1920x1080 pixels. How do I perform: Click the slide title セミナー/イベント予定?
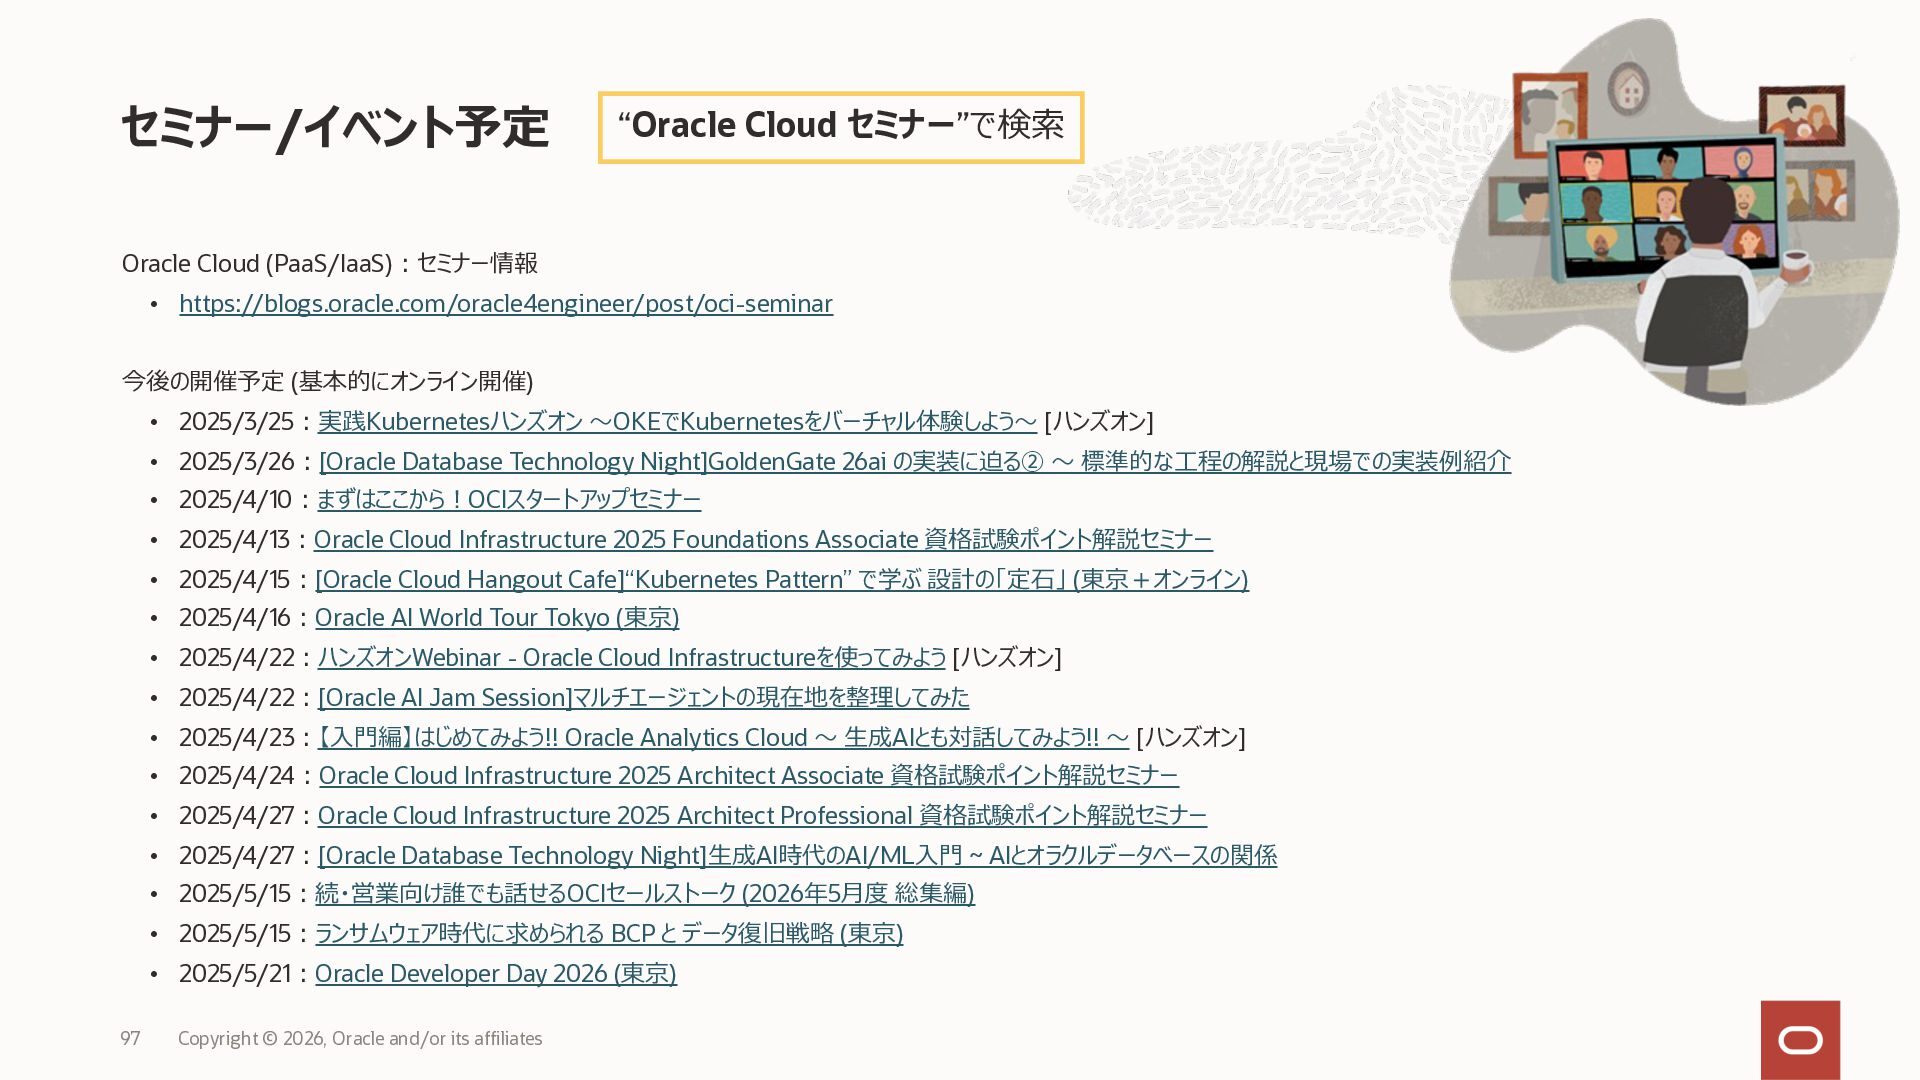tap(334, 128)
